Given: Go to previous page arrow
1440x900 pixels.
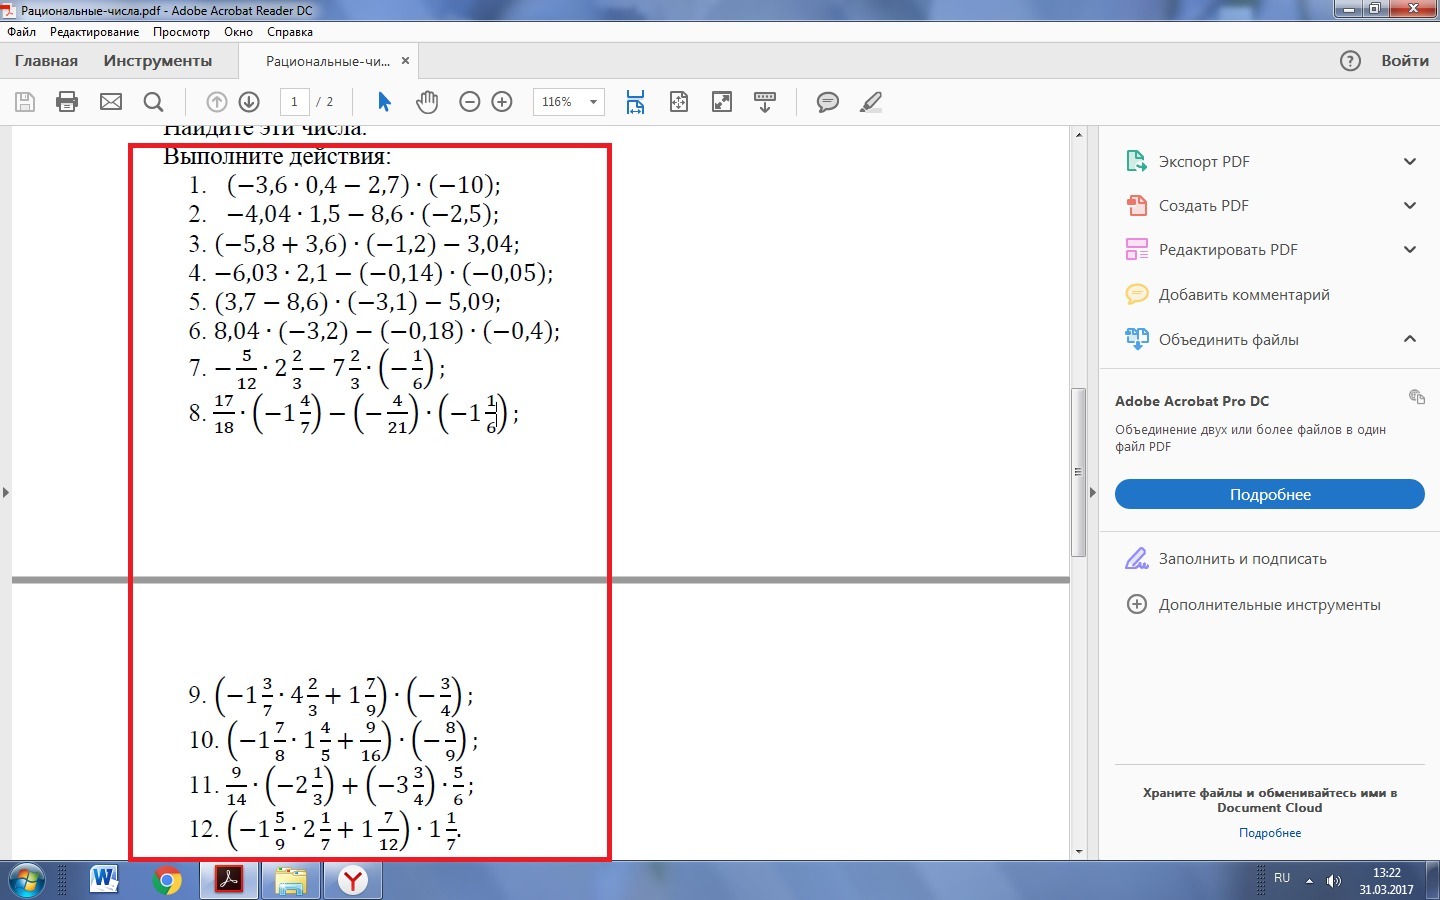Looking at the screenshot, I should pos(216,102).
